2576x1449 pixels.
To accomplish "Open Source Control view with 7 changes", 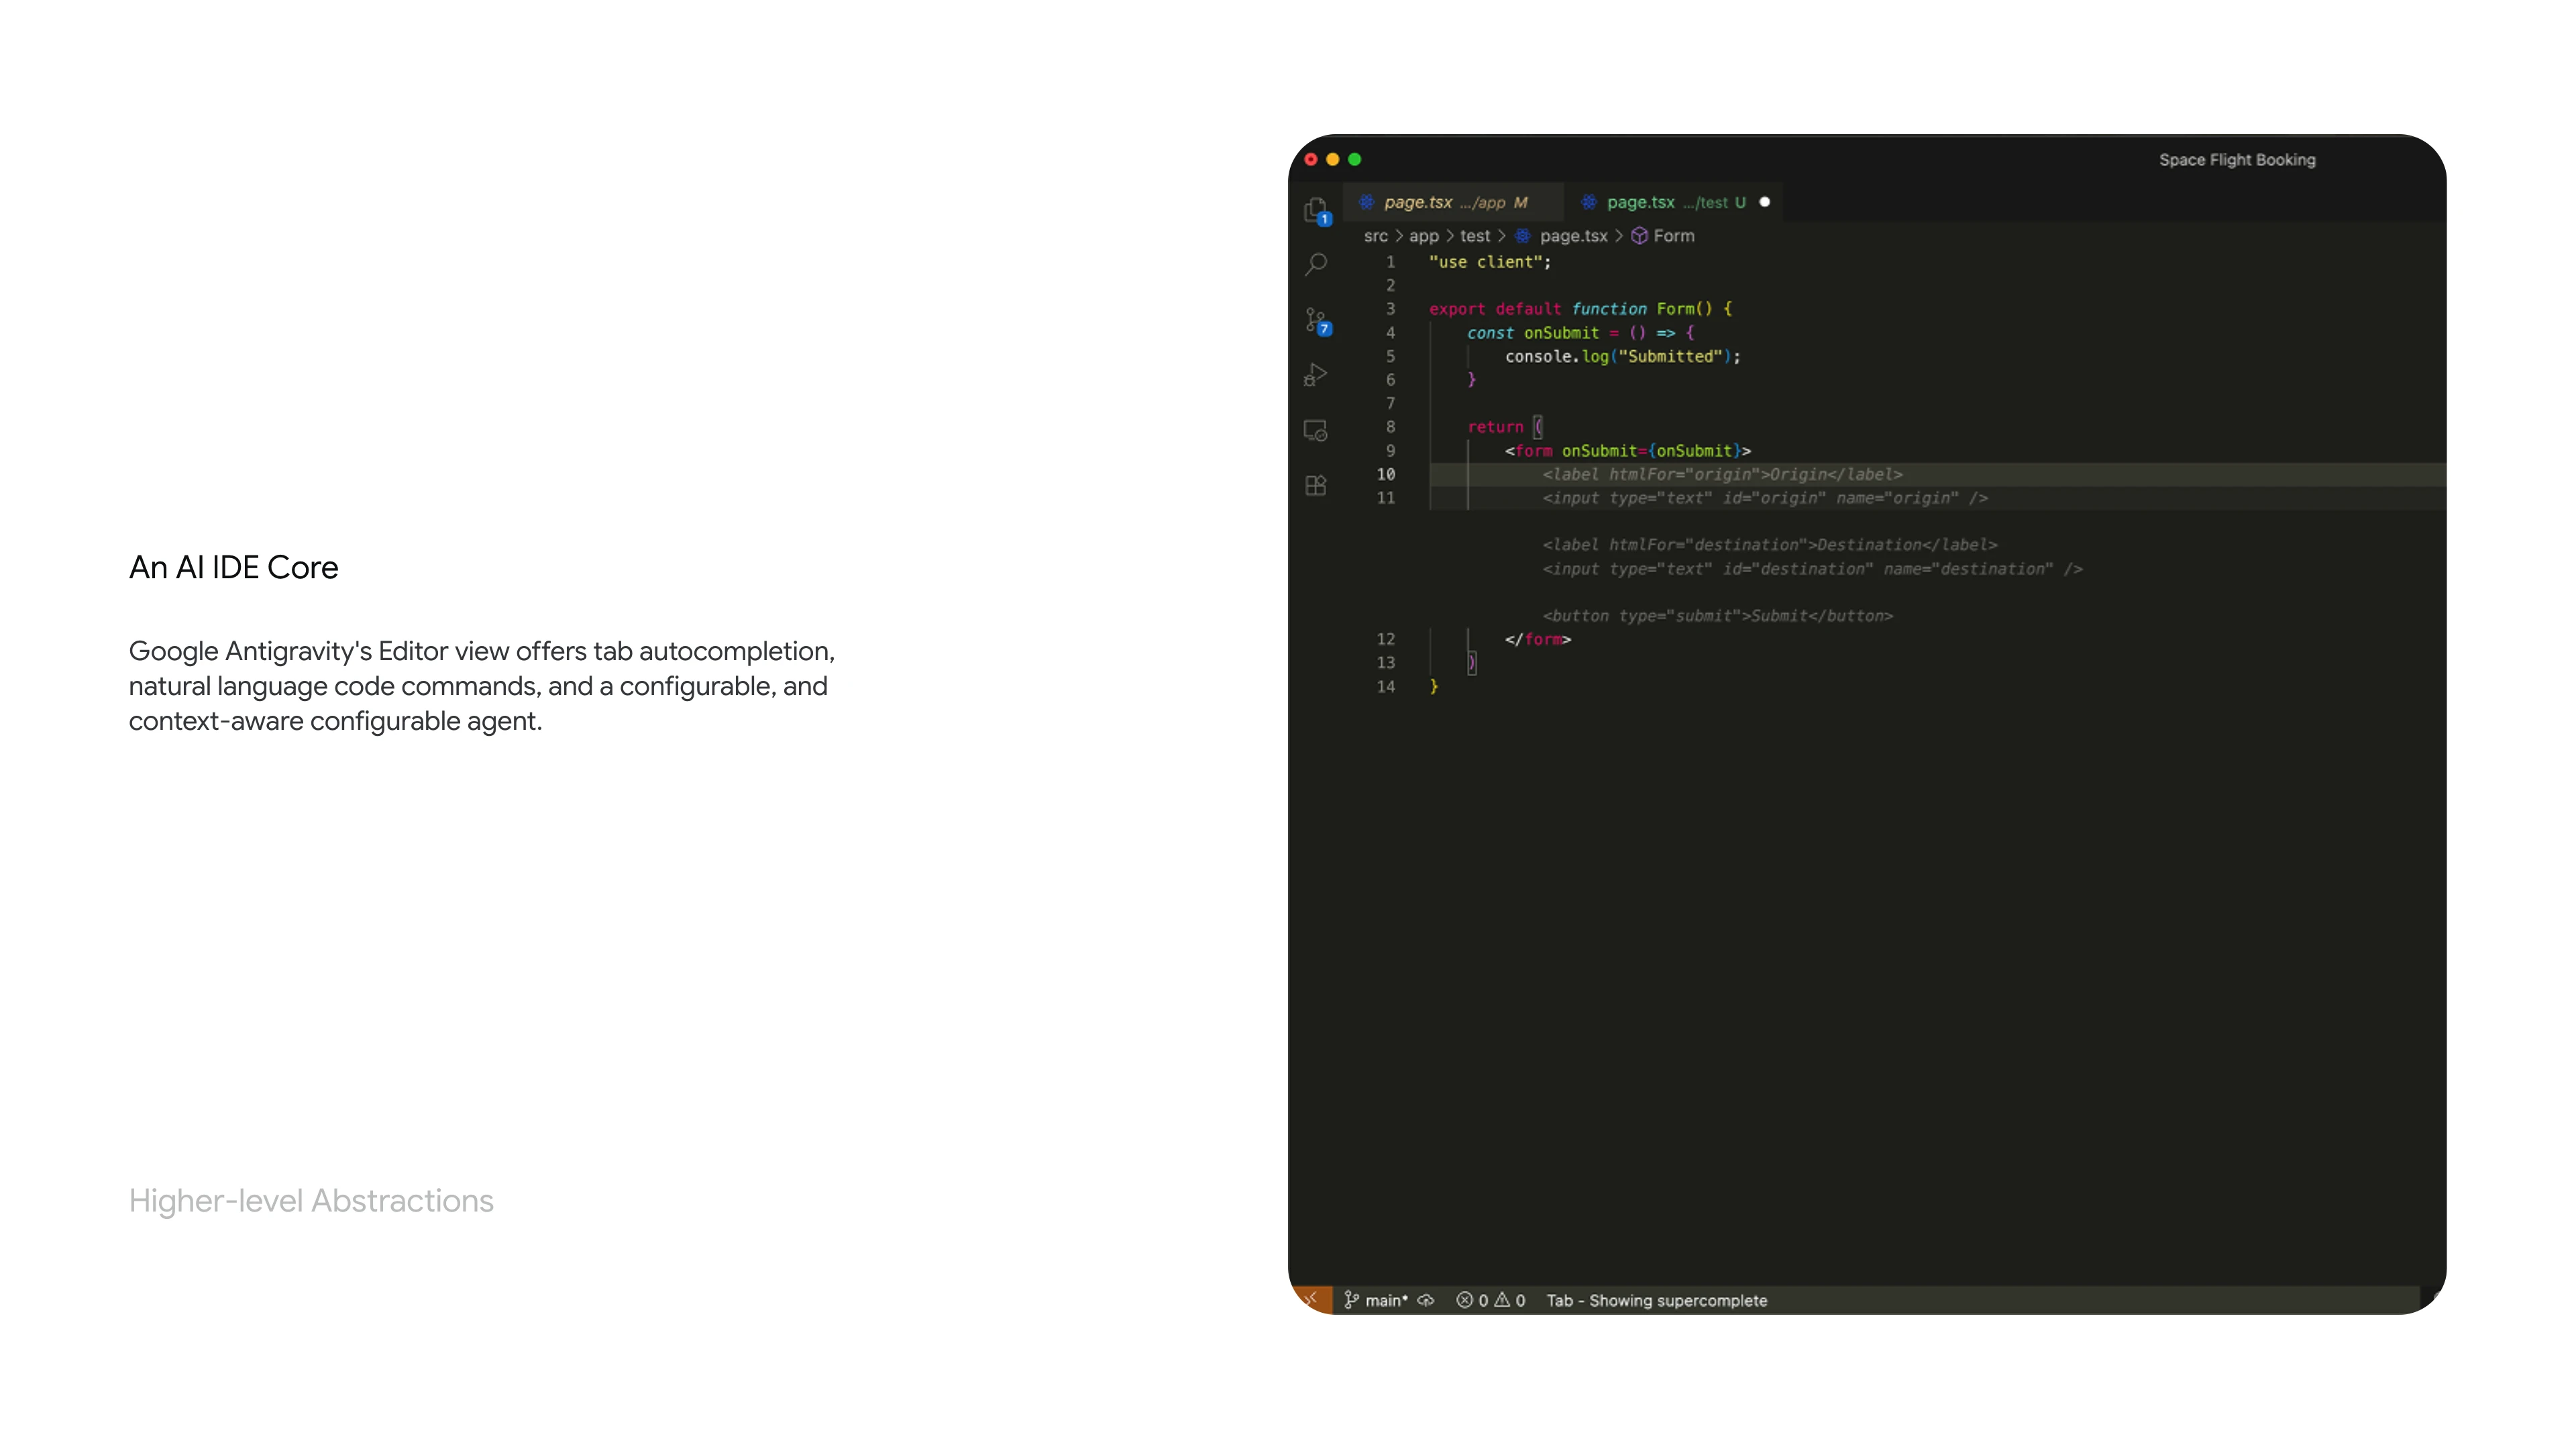I will [x=1316, y=320].
